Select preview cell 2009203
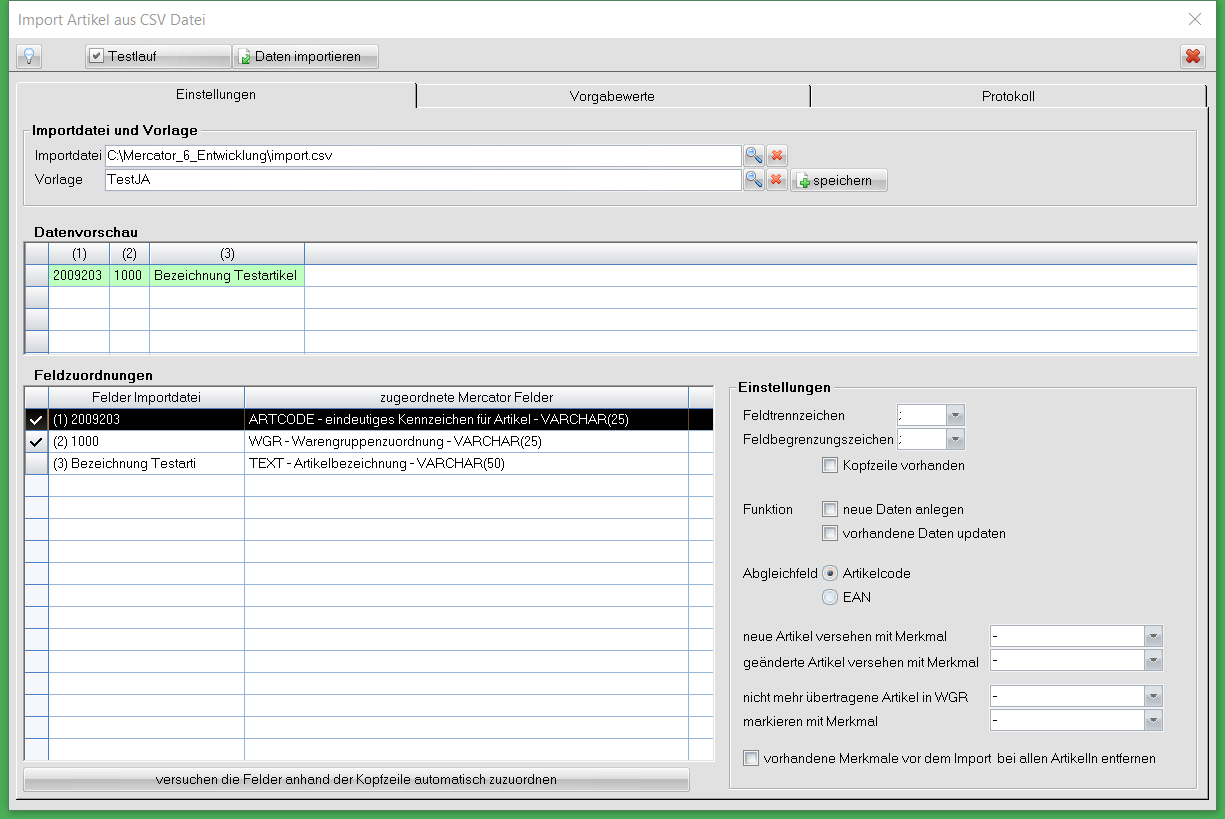 79,275
